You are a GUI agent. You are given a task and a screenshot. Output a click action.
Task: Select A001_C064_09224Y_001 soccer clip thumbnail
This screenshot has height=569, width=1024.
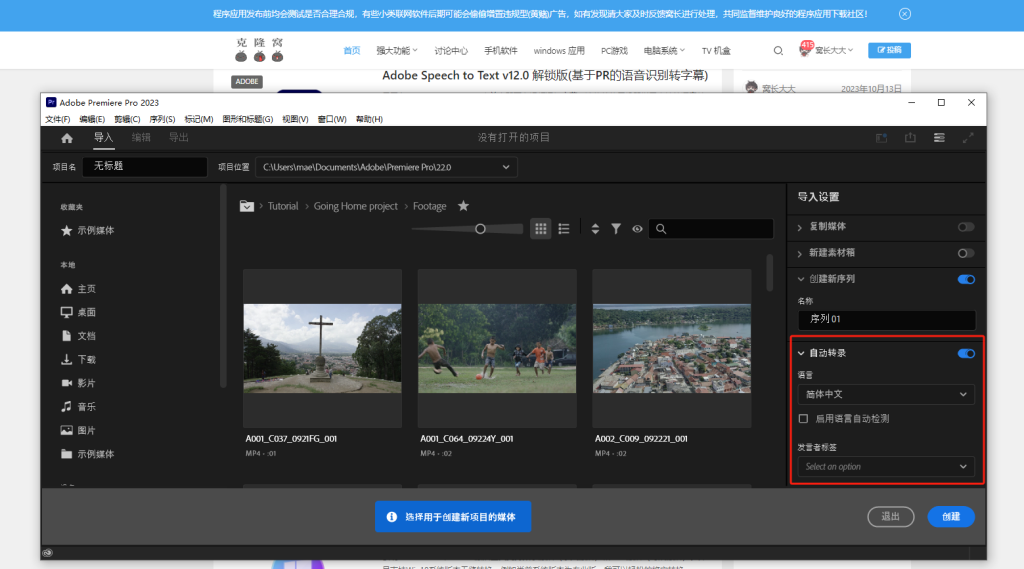click(497, 348)
